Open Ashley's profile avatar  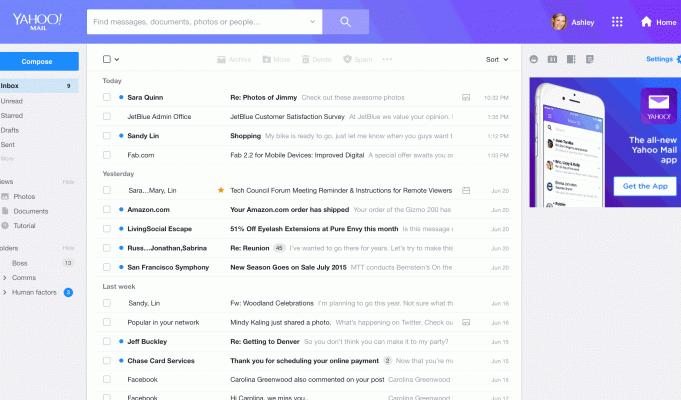pyautogui.click(x=559, y=22)
